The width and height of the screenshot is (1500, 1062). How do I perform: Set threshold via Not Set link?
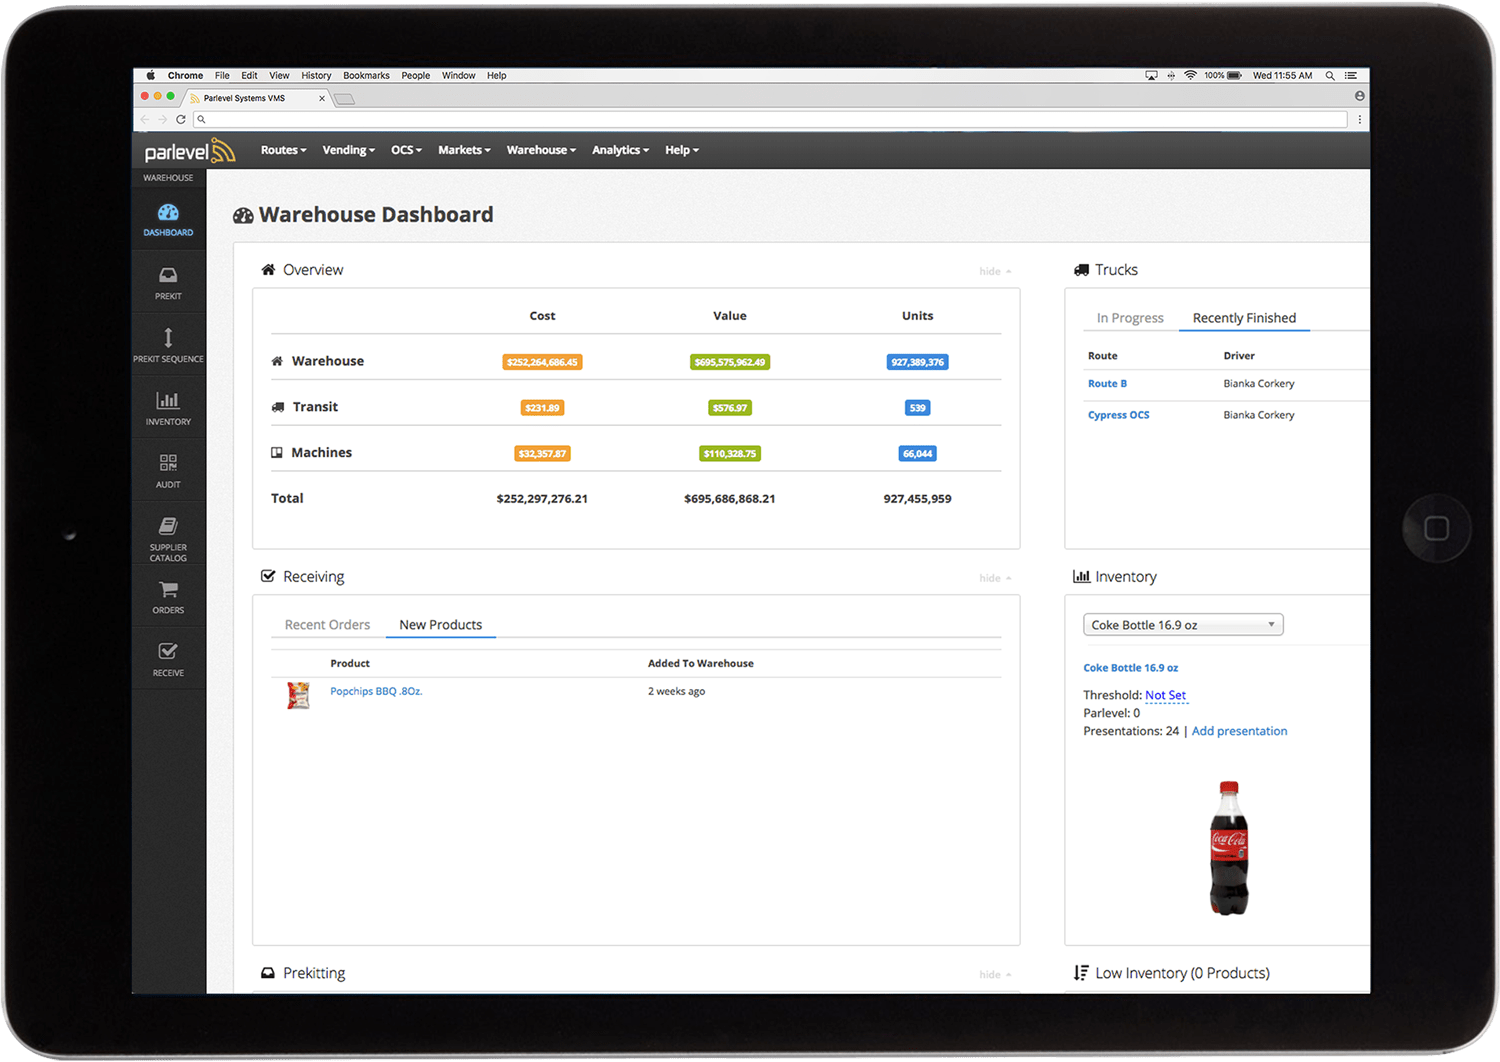pos(1166,695)
